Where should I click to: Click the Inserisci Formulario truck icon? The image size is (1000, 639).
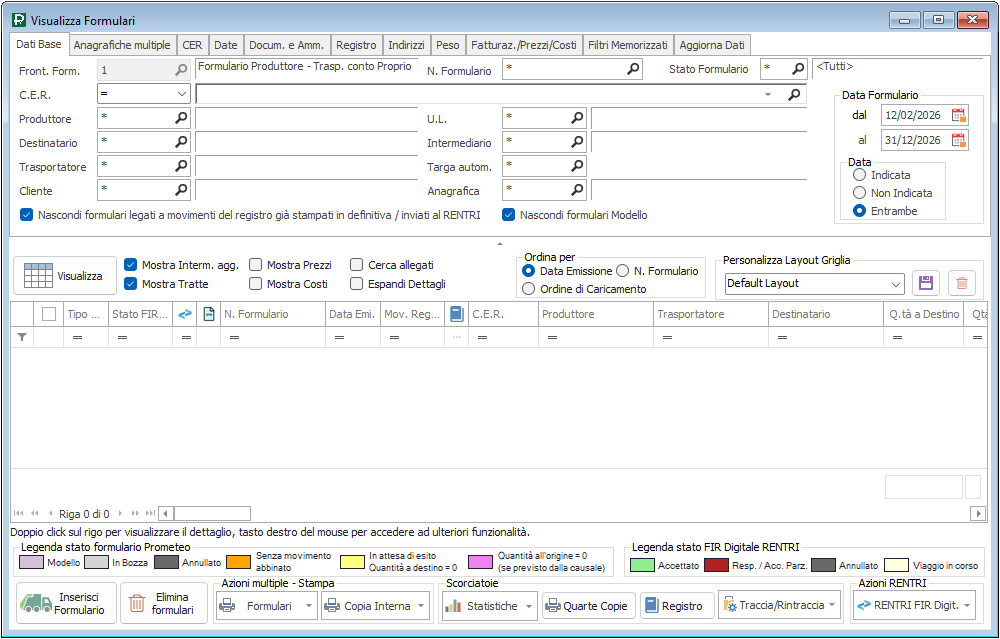(37, 603)
